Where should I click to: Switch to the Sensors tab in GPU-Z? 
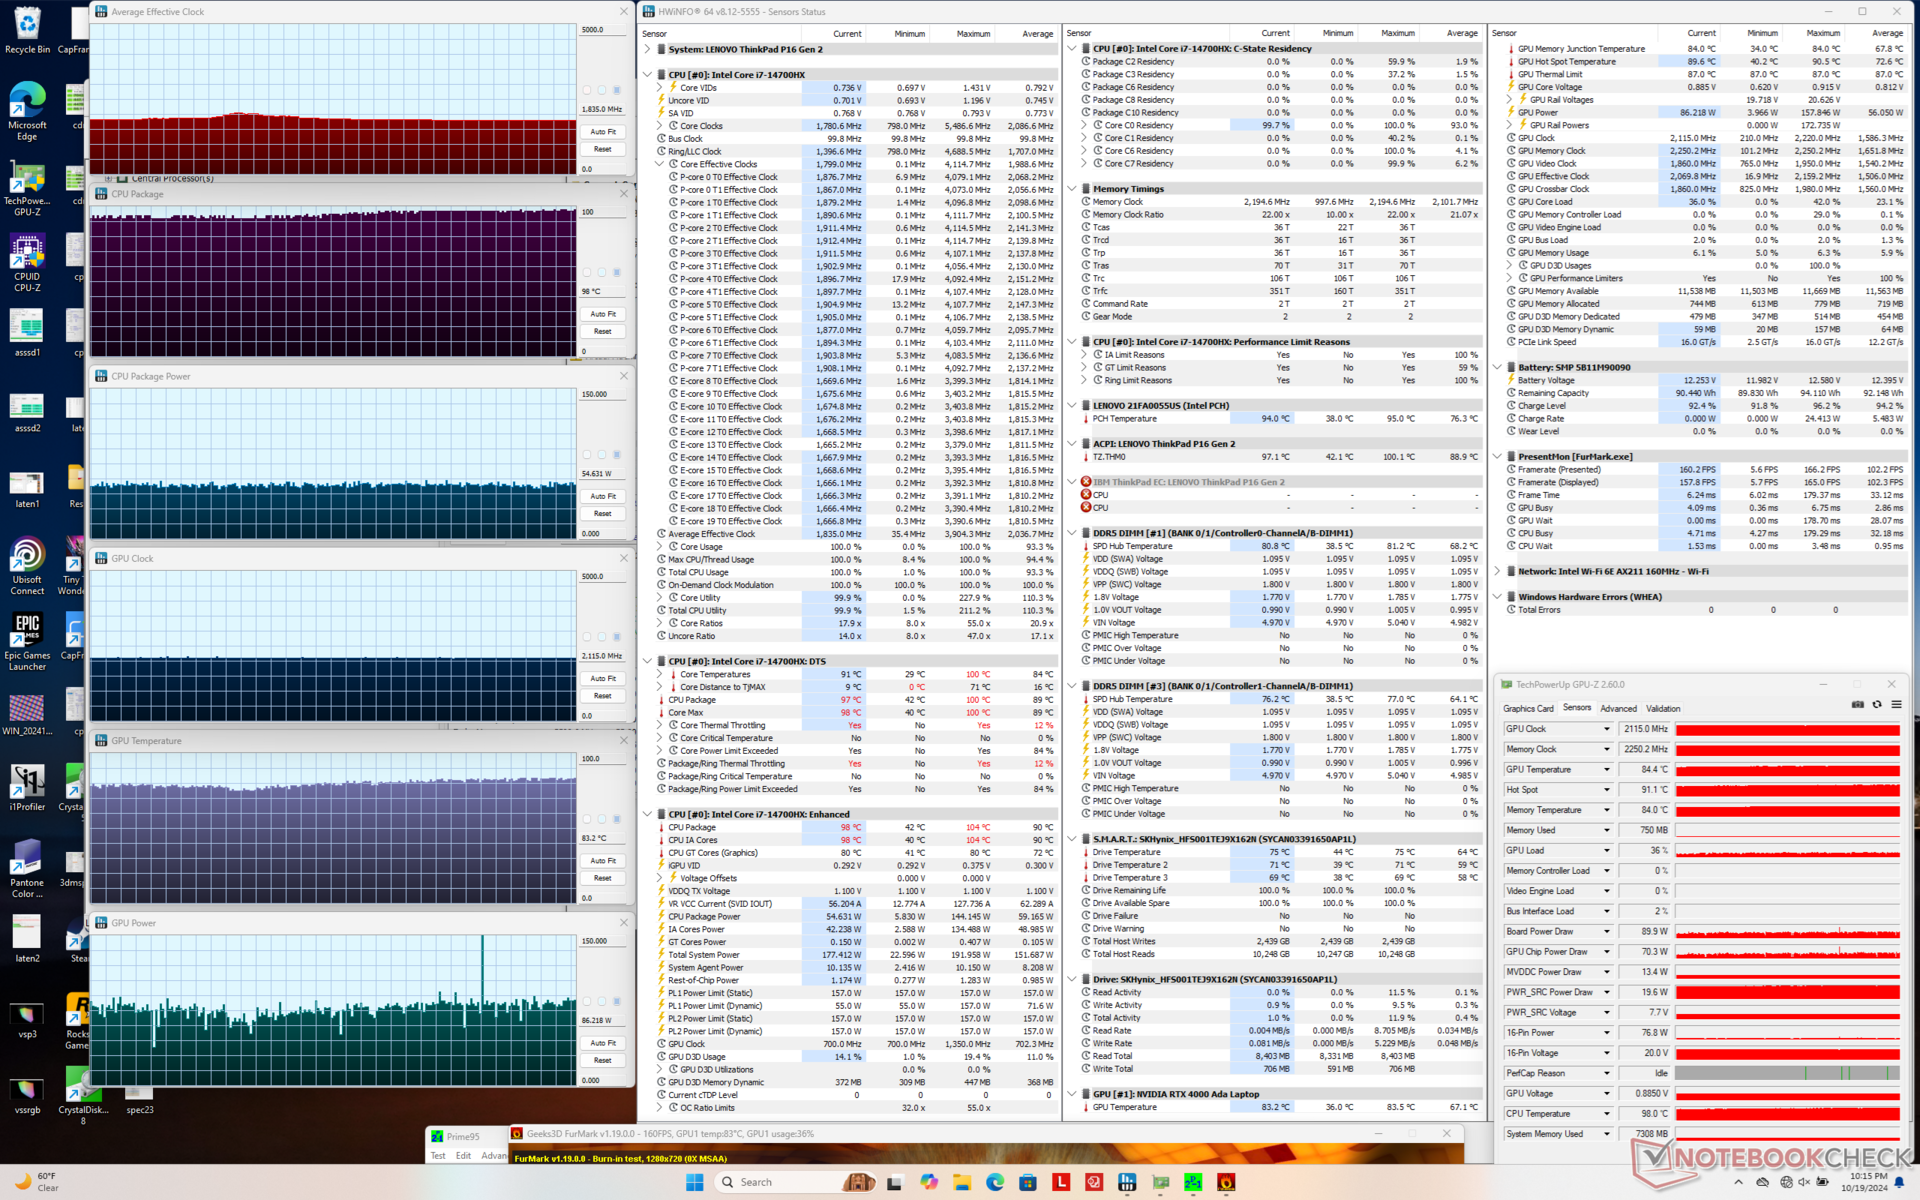1577,708
